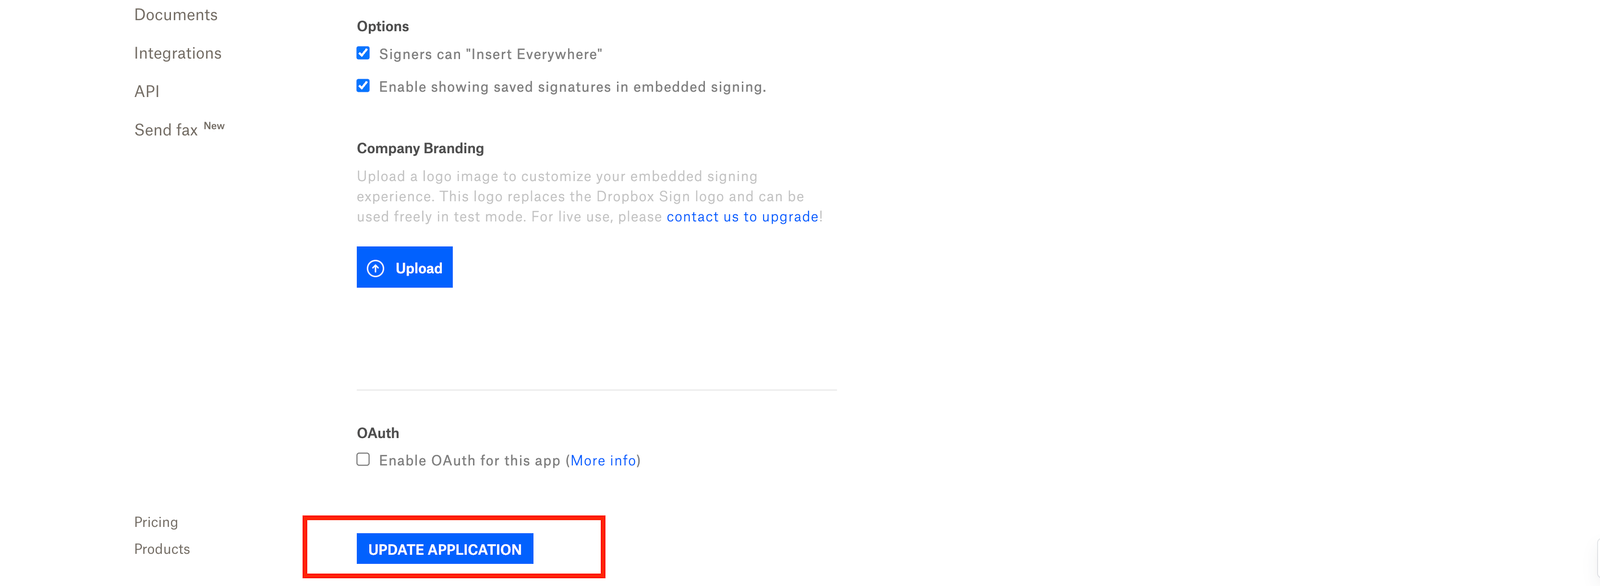Click UPDATE APPLICATION to save changes

coord(444,548)
